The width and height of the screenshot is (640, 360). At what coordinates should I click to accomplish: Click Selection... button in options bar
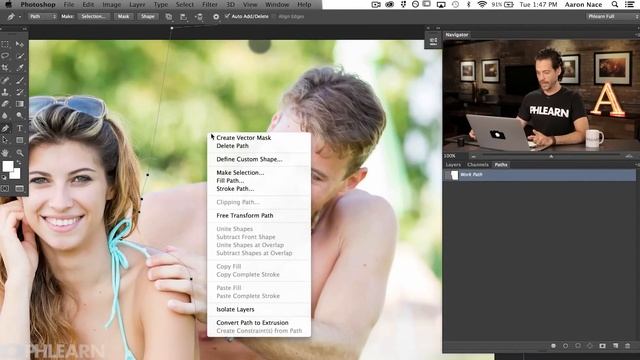click(x=93, y=17)
